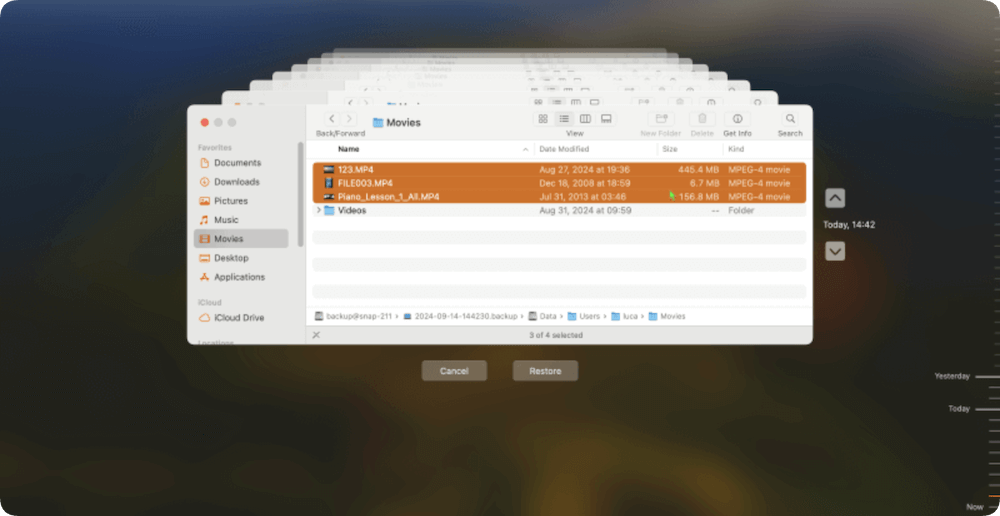
Task: Select the Videos folder row
Action: (x=559, y=210)
